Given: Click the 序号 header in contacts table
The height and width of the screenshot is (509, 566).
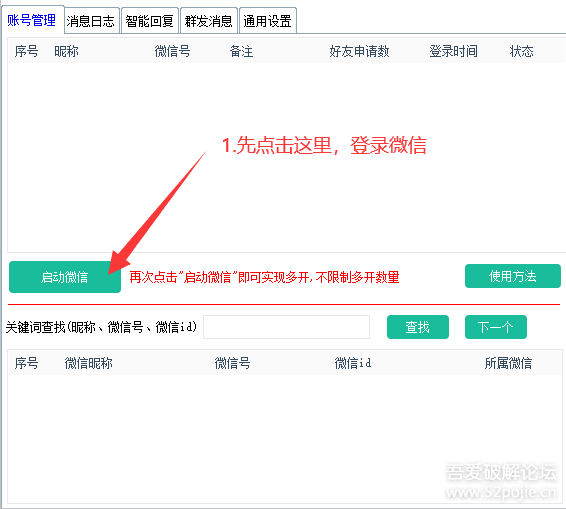Looking at the screenshot, I should (x=26, y=363).
